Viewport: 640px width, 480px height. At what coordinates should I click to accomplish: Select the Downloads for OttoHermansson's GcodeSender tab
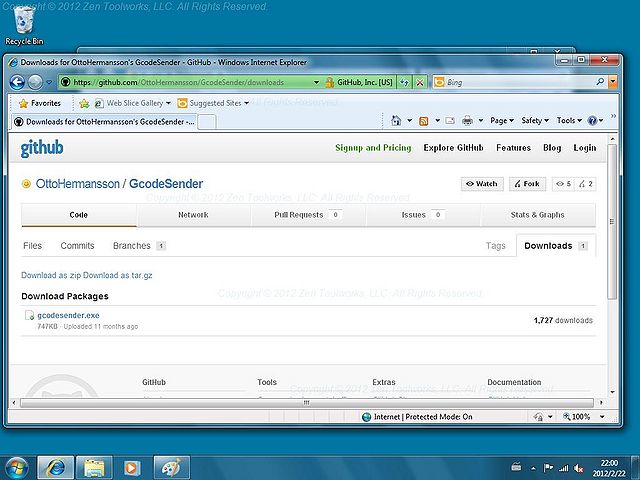[104, 122]
